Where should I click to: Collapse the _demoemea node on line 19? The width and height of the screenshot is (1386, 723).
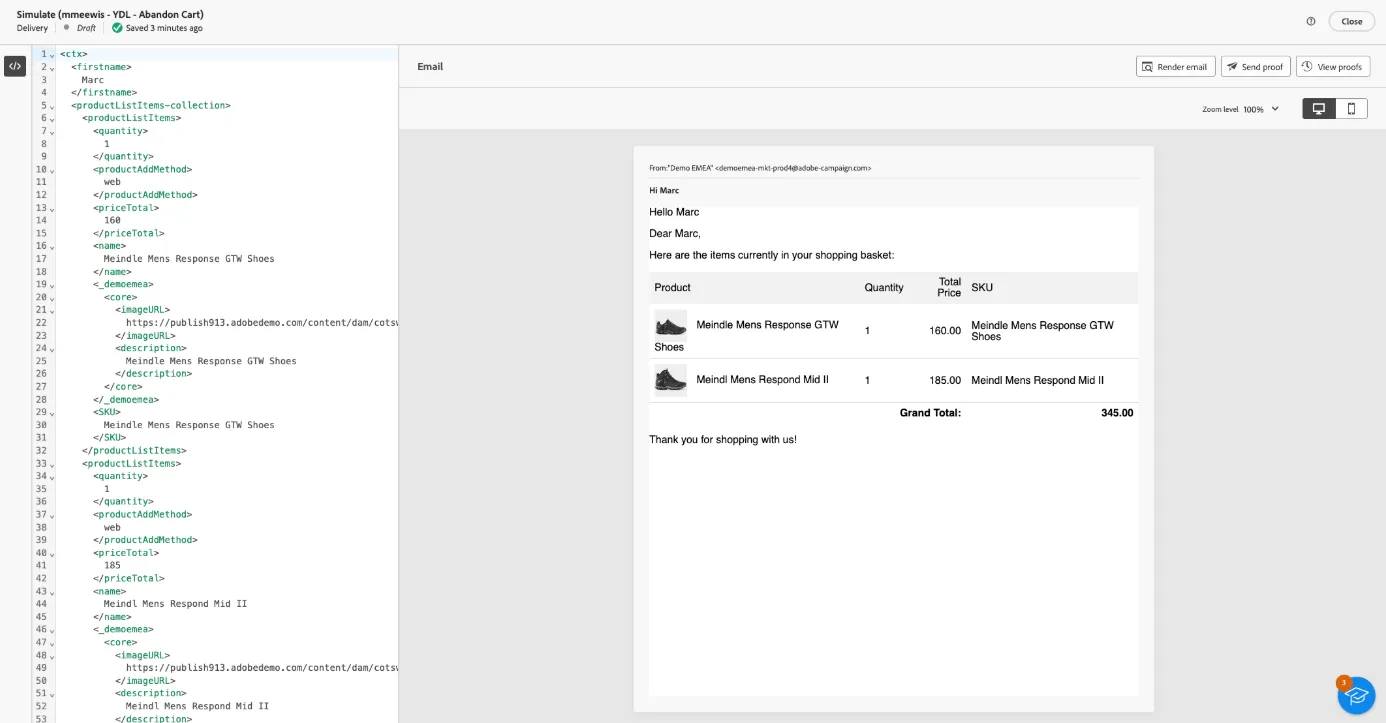pos(51,284)
